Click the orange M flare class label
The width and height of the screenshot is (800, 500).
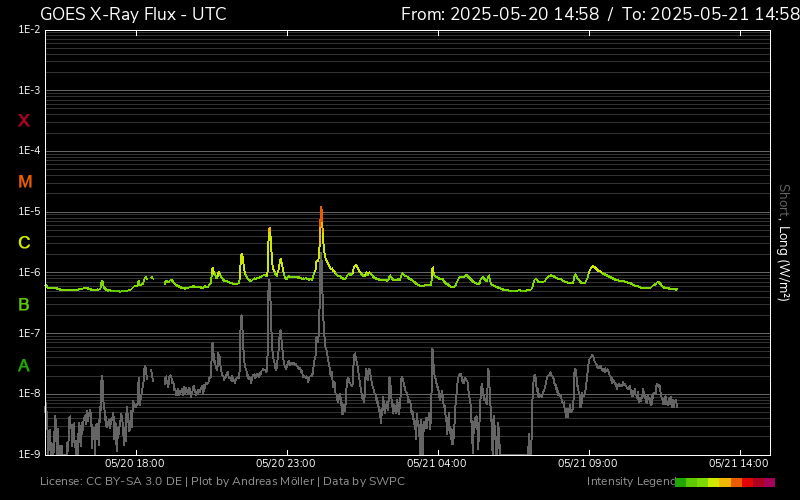[25, 182]
